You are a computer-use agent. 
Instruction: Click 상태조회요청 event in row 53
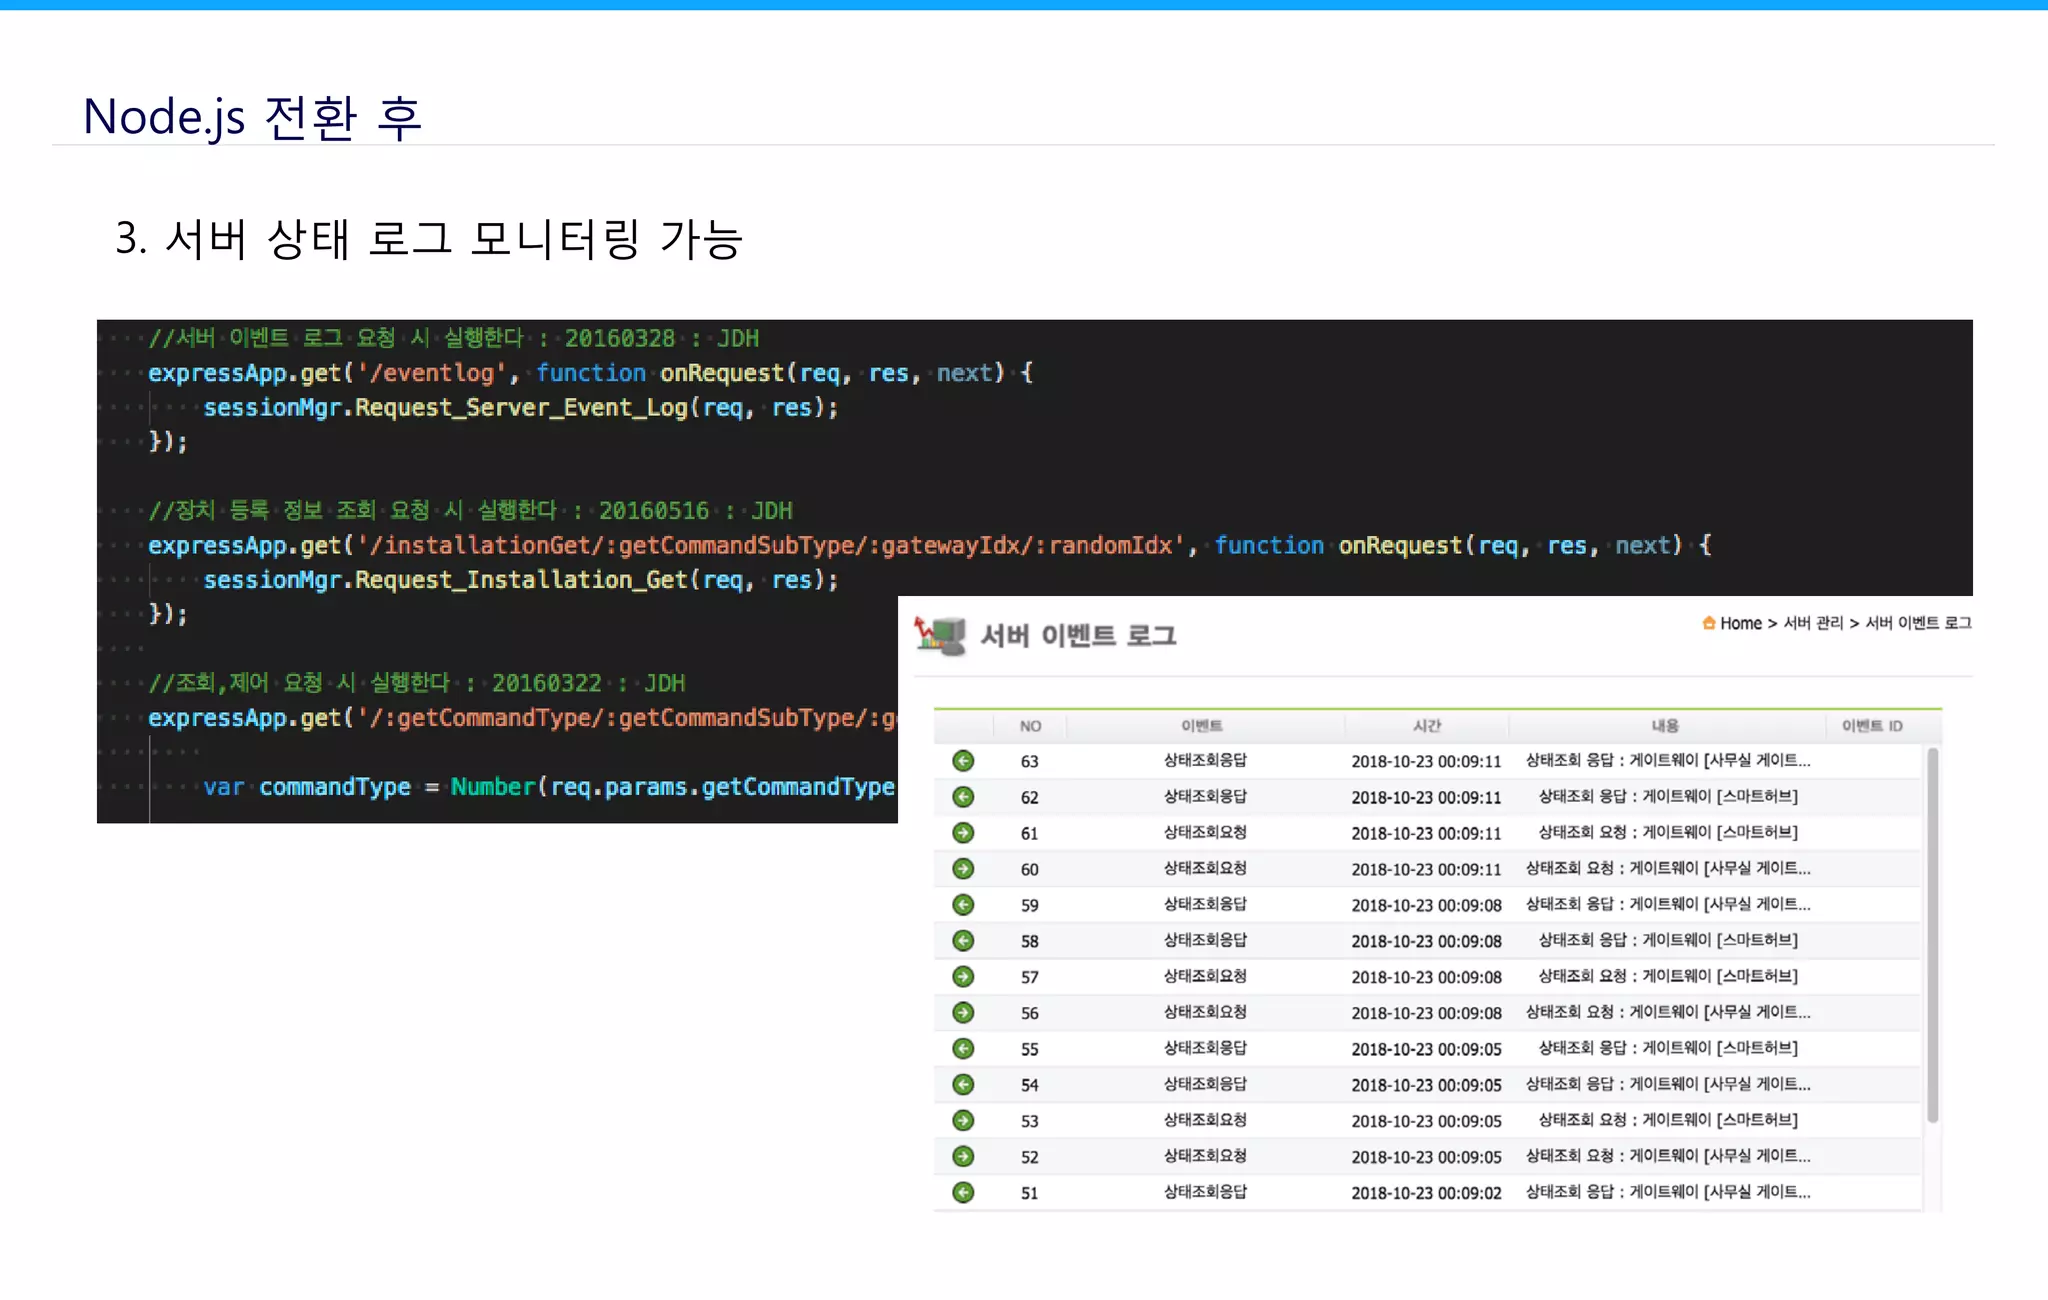click(1205, 1121)
